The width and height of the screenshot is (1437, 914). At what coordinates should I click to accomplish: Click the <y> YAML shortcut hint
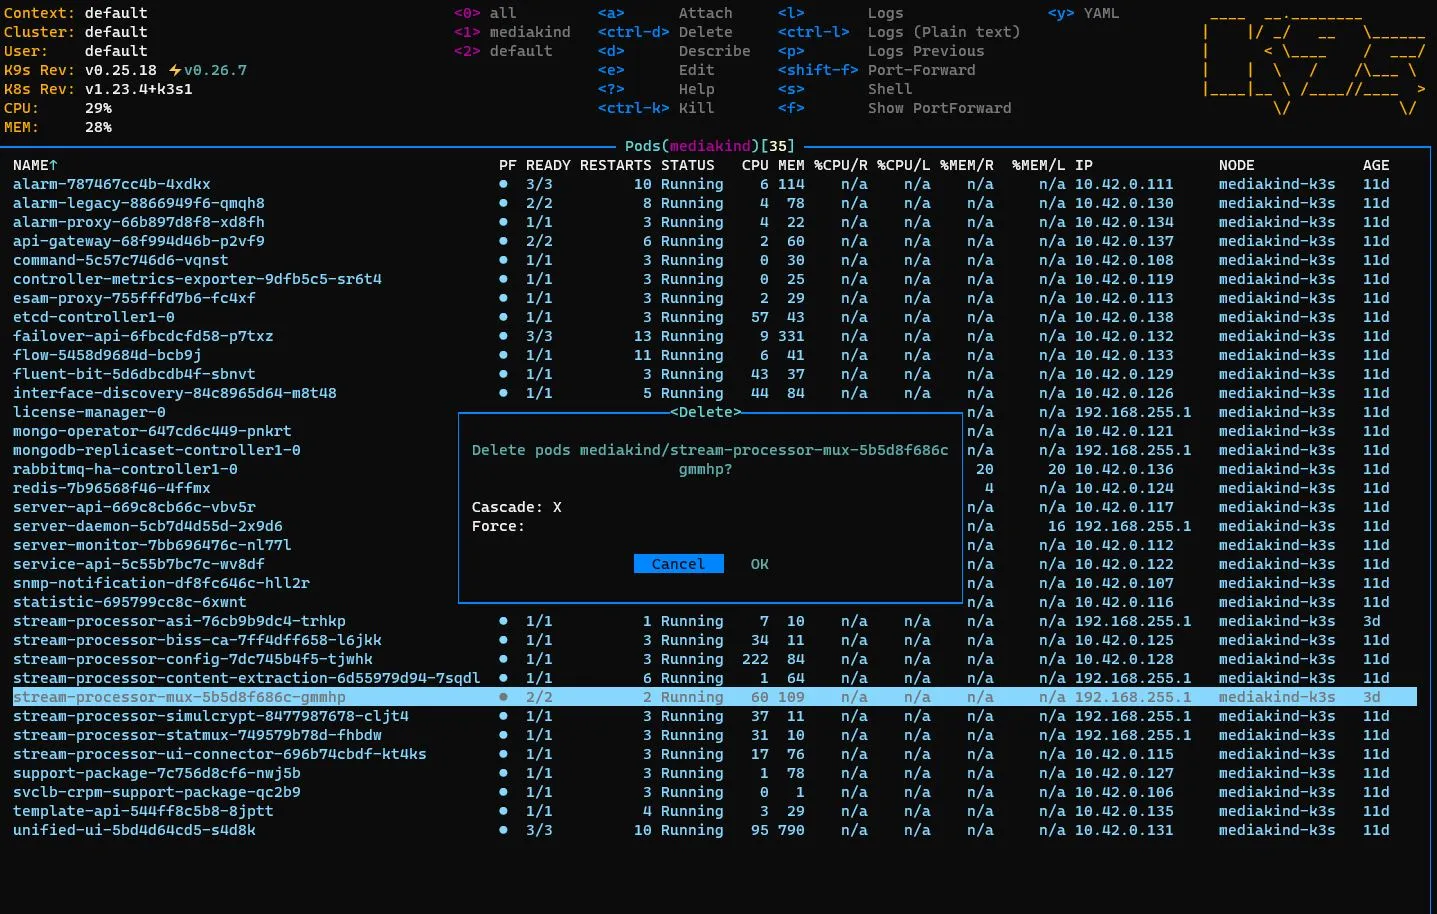click(x=1084, y=13)
